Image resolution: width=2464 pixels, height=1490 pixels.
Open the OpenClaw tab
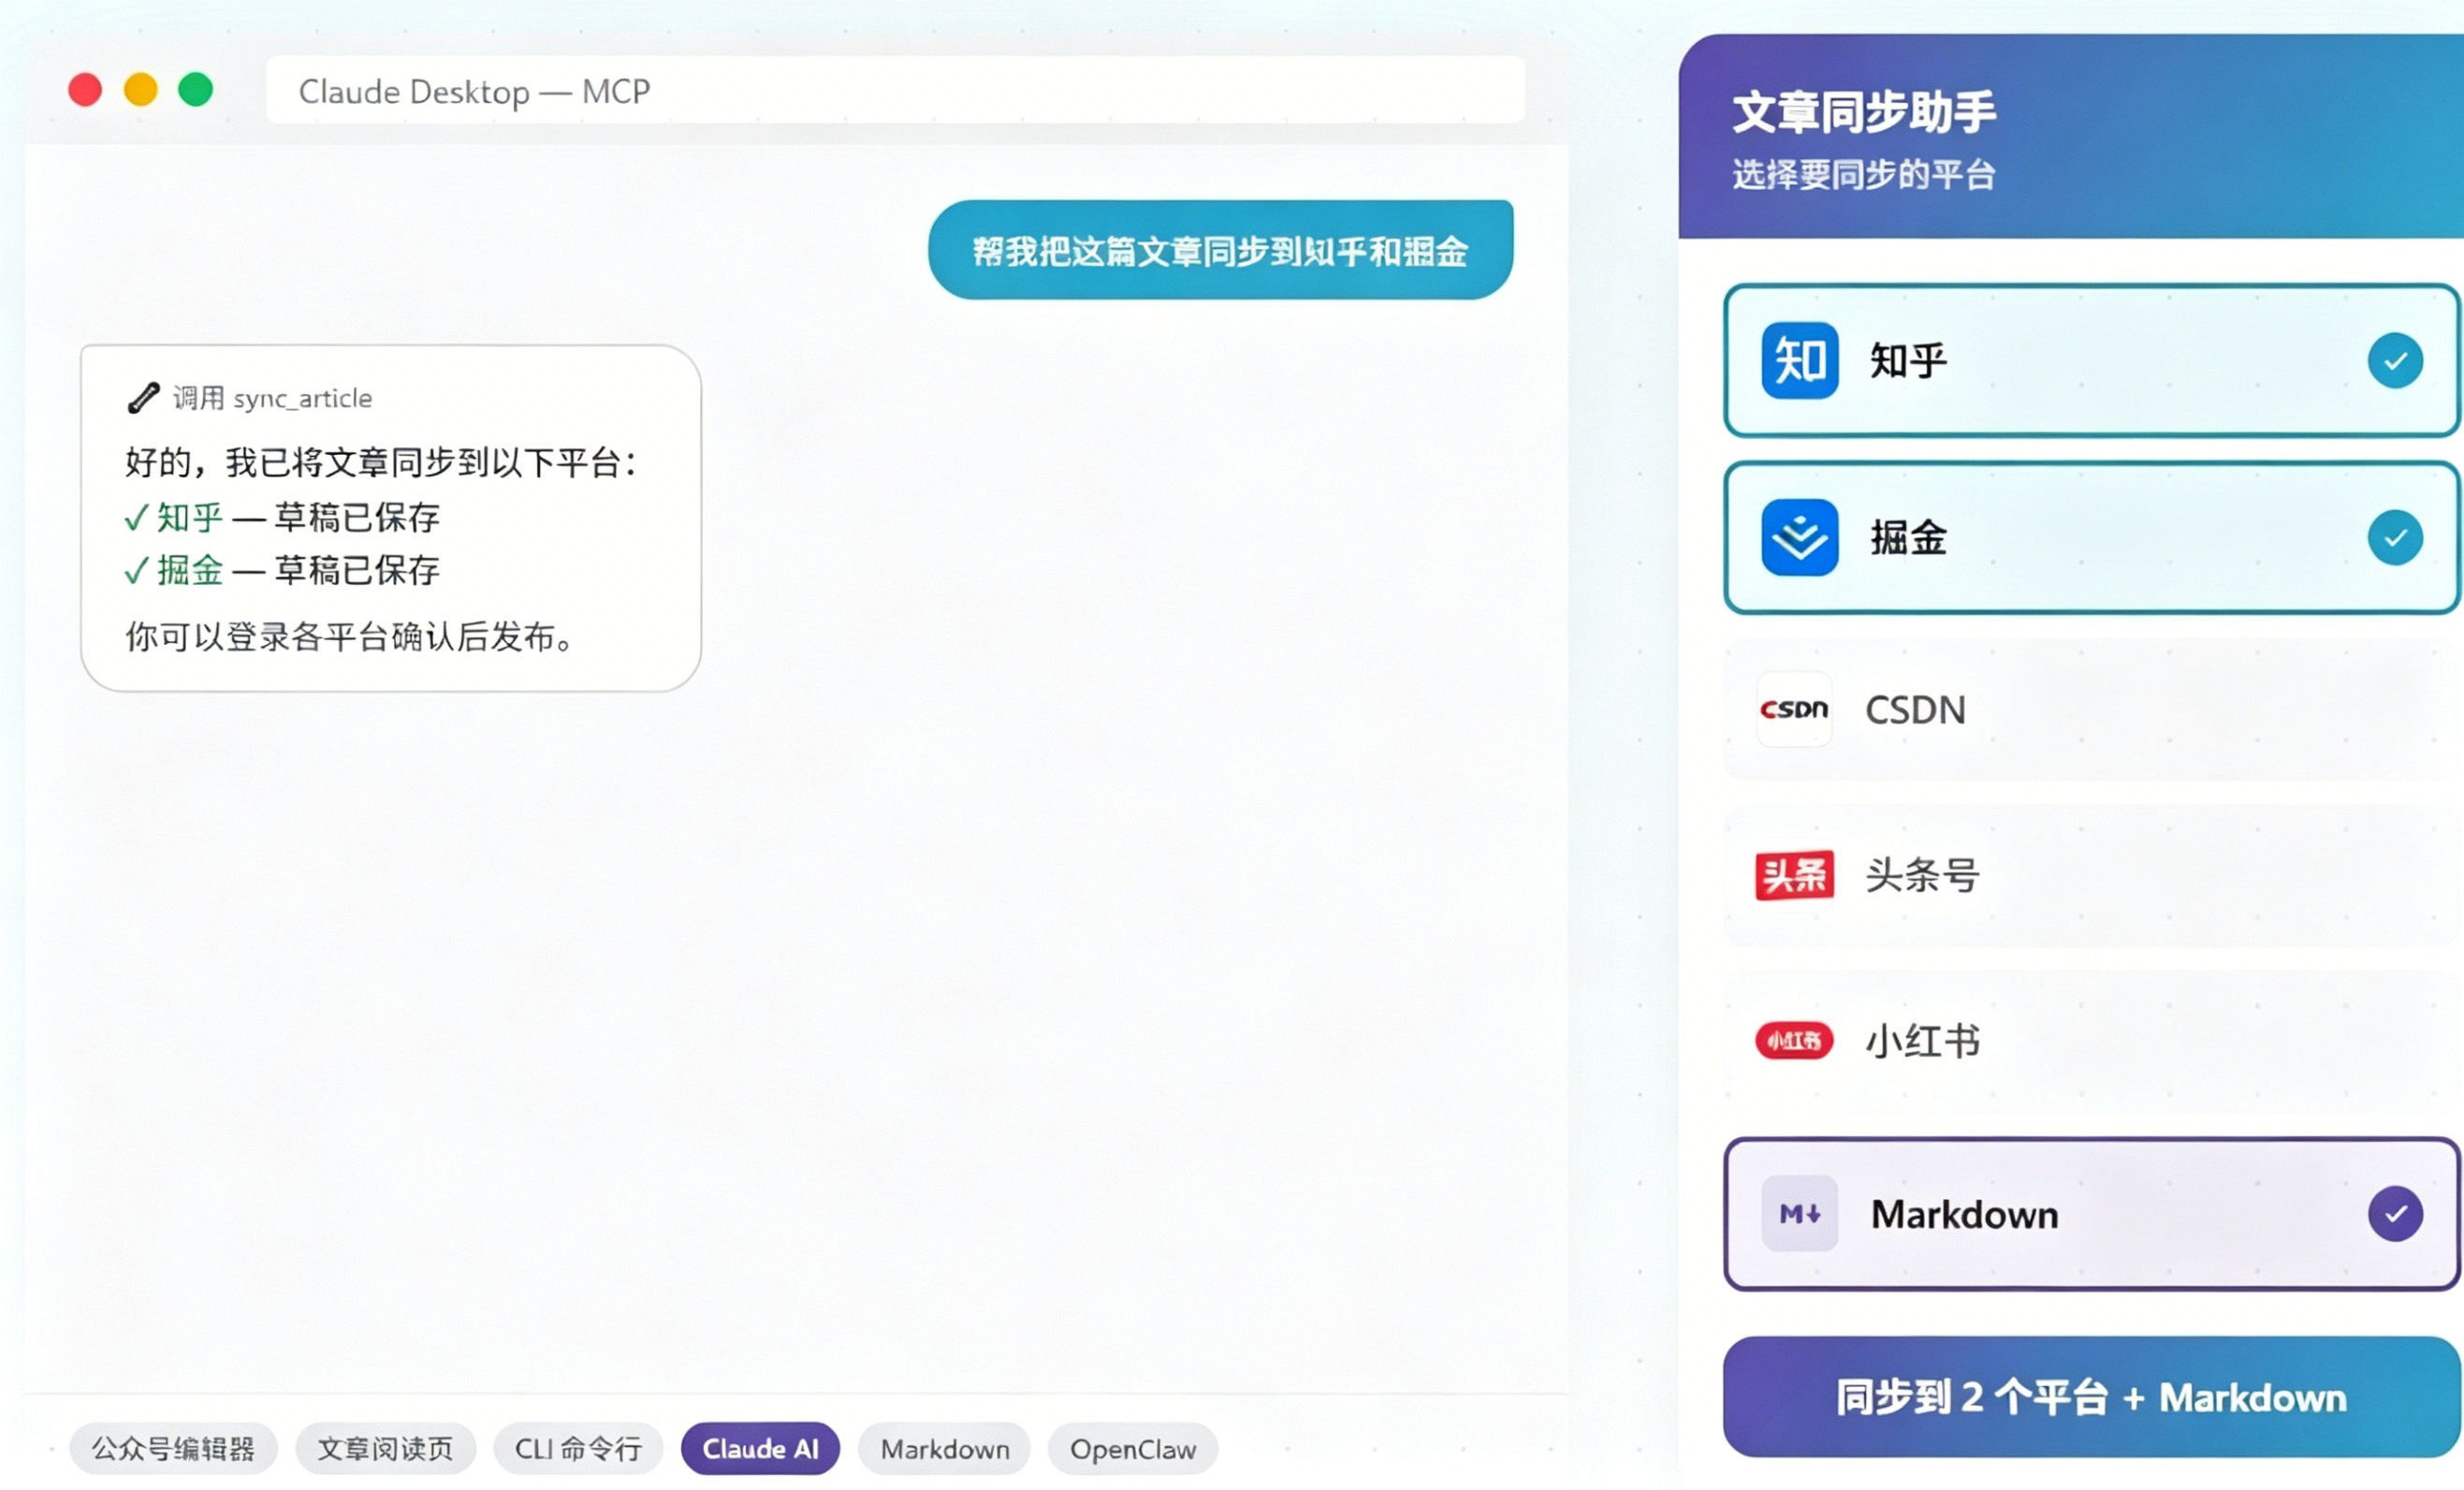[x=1133, y=1448]
